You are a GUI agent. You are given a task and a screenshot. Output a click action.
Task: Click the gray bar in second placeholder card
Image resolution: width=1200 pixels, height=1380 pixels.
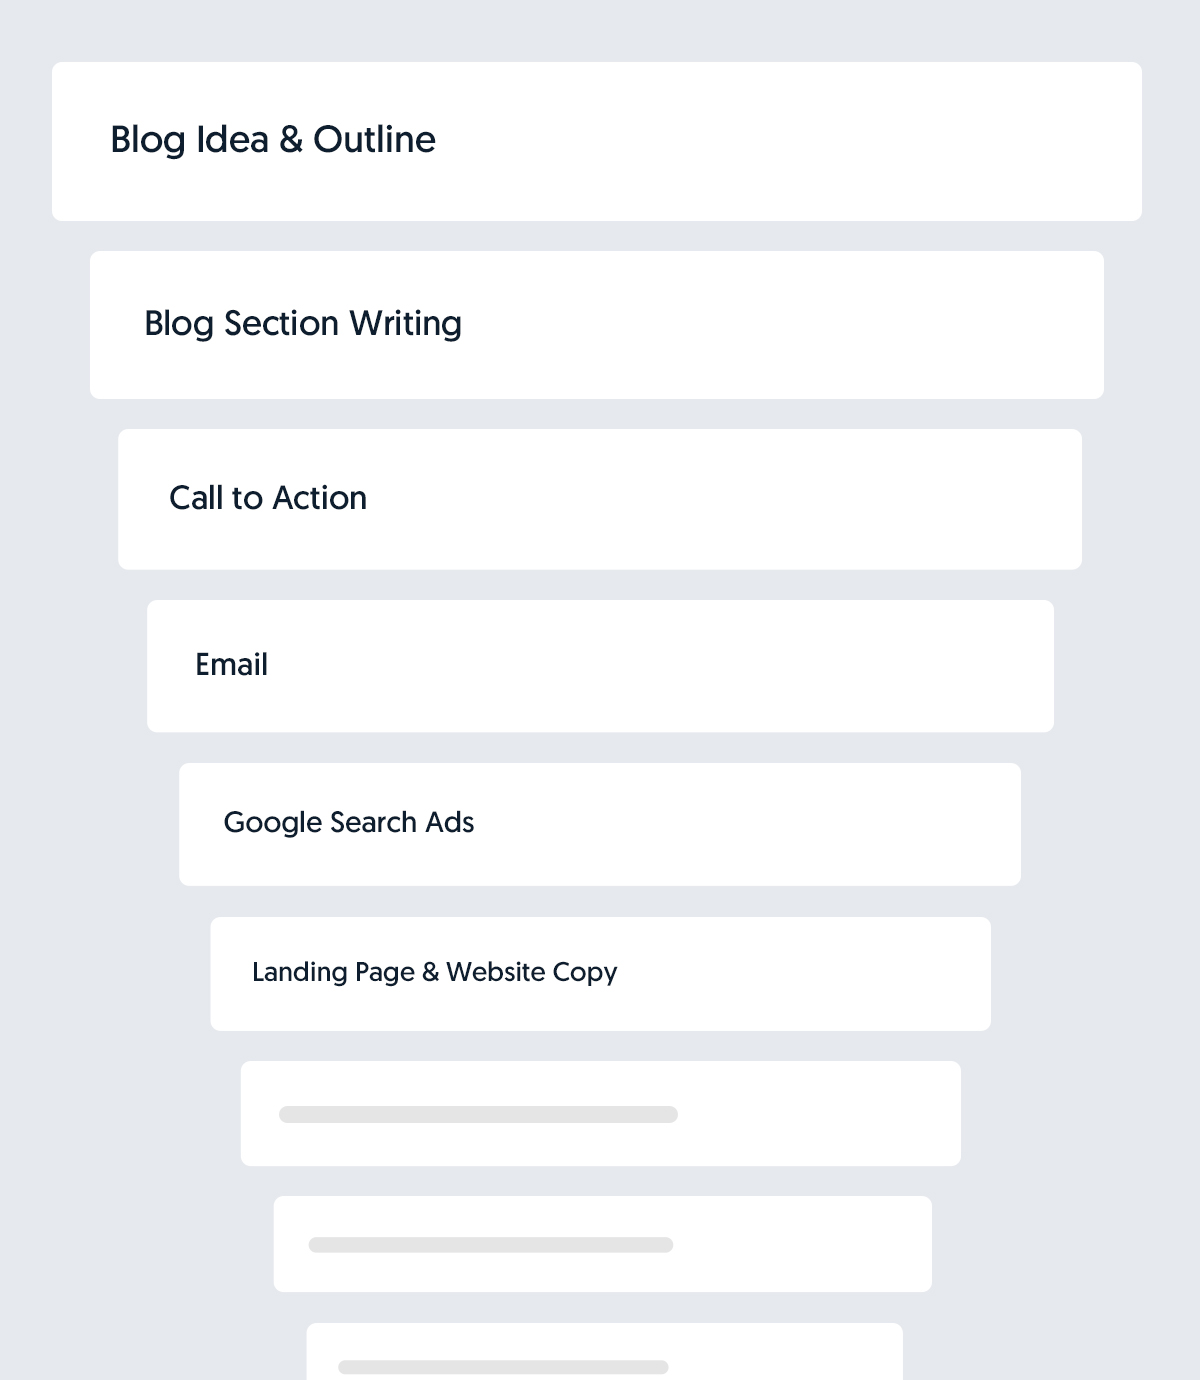(x=491, y=1245)
